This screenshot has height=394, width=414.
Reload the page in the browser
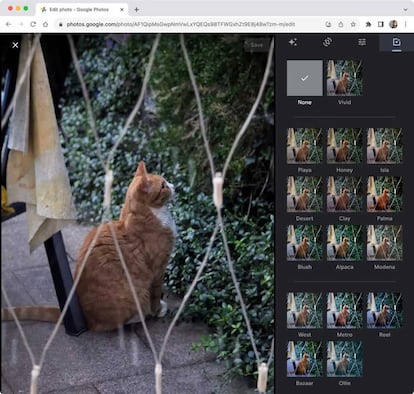33,24
